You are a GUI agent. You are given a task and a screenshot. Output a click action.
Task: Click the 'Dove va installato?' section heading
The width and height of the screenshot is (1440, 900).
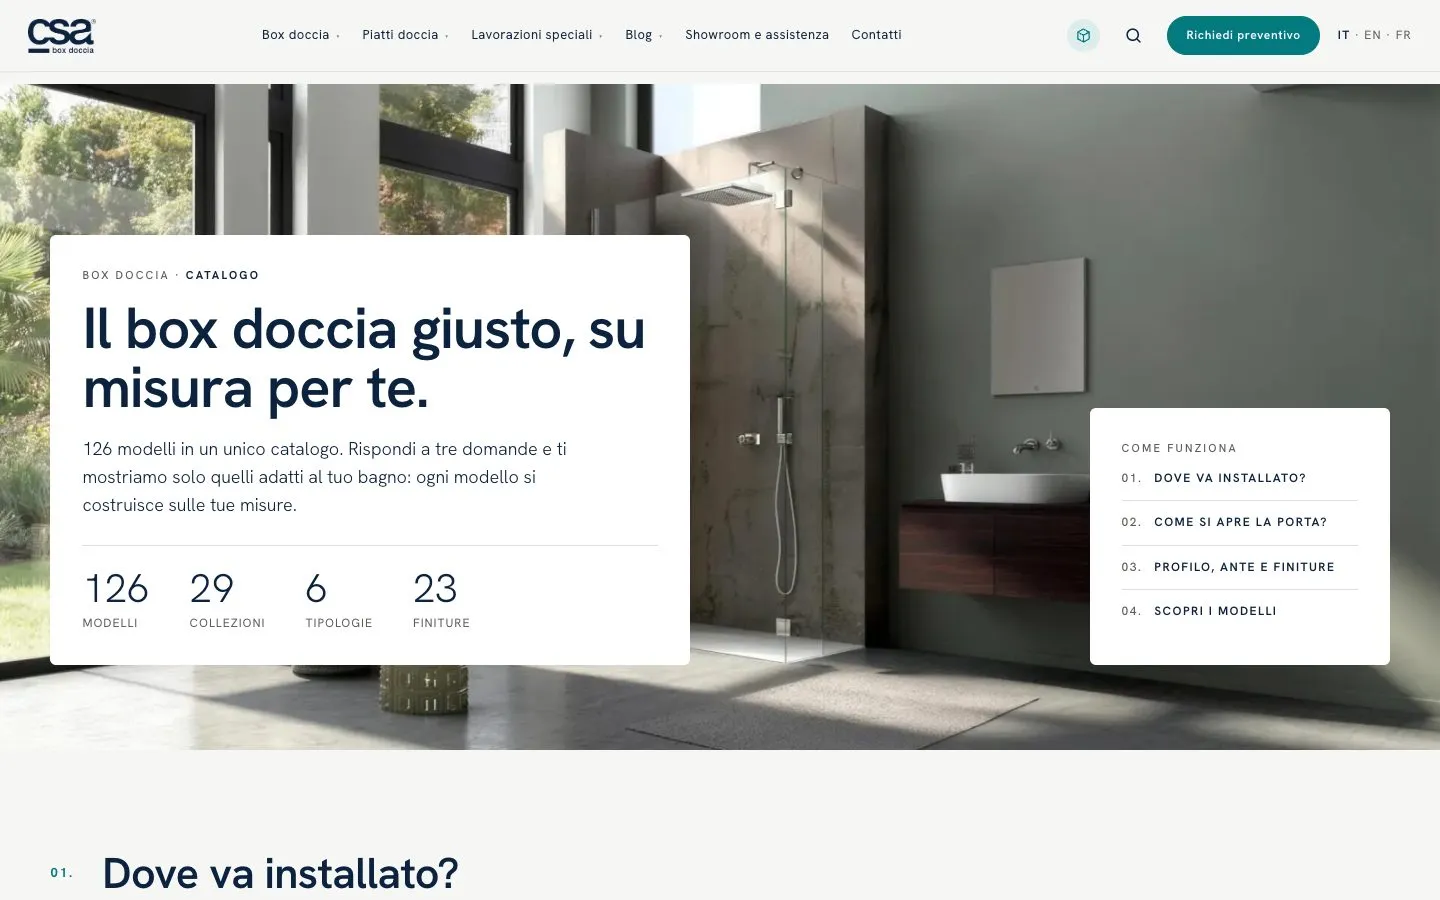coord(280,873)
